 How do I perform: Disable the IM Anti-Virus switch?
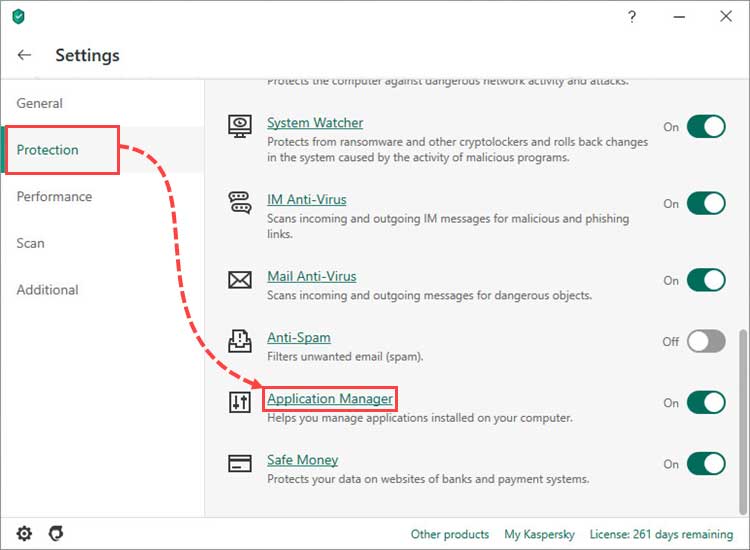706,203
